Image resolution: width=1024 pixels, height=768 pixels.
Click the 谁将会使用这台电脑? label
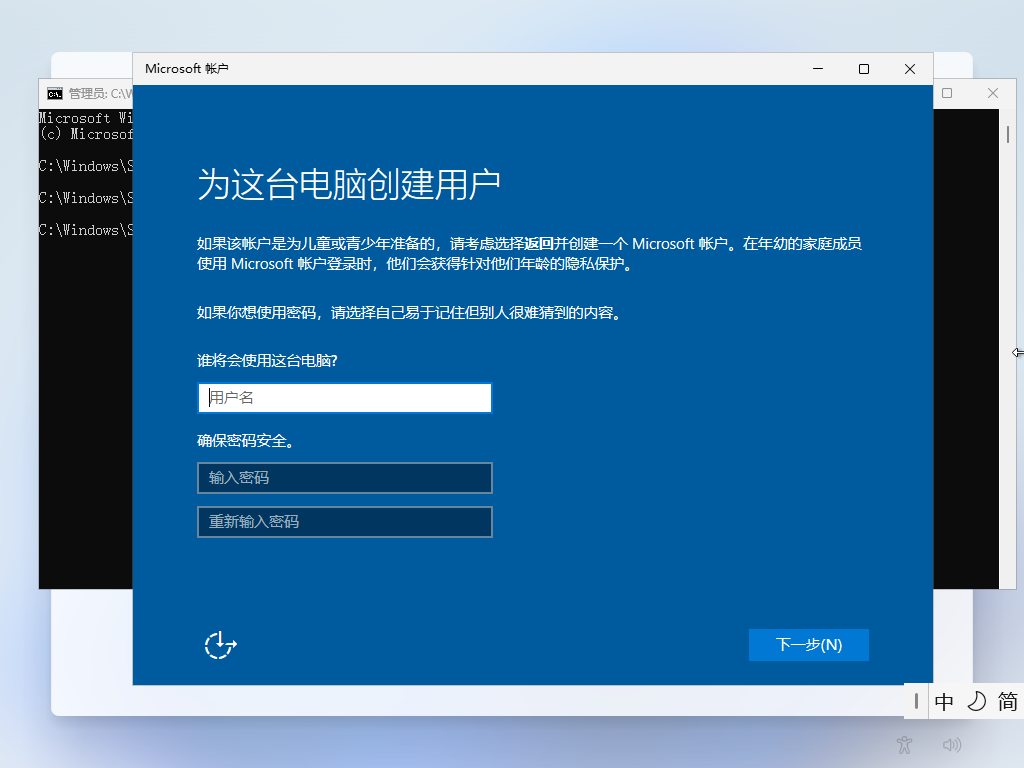click(x=267, y=360)
